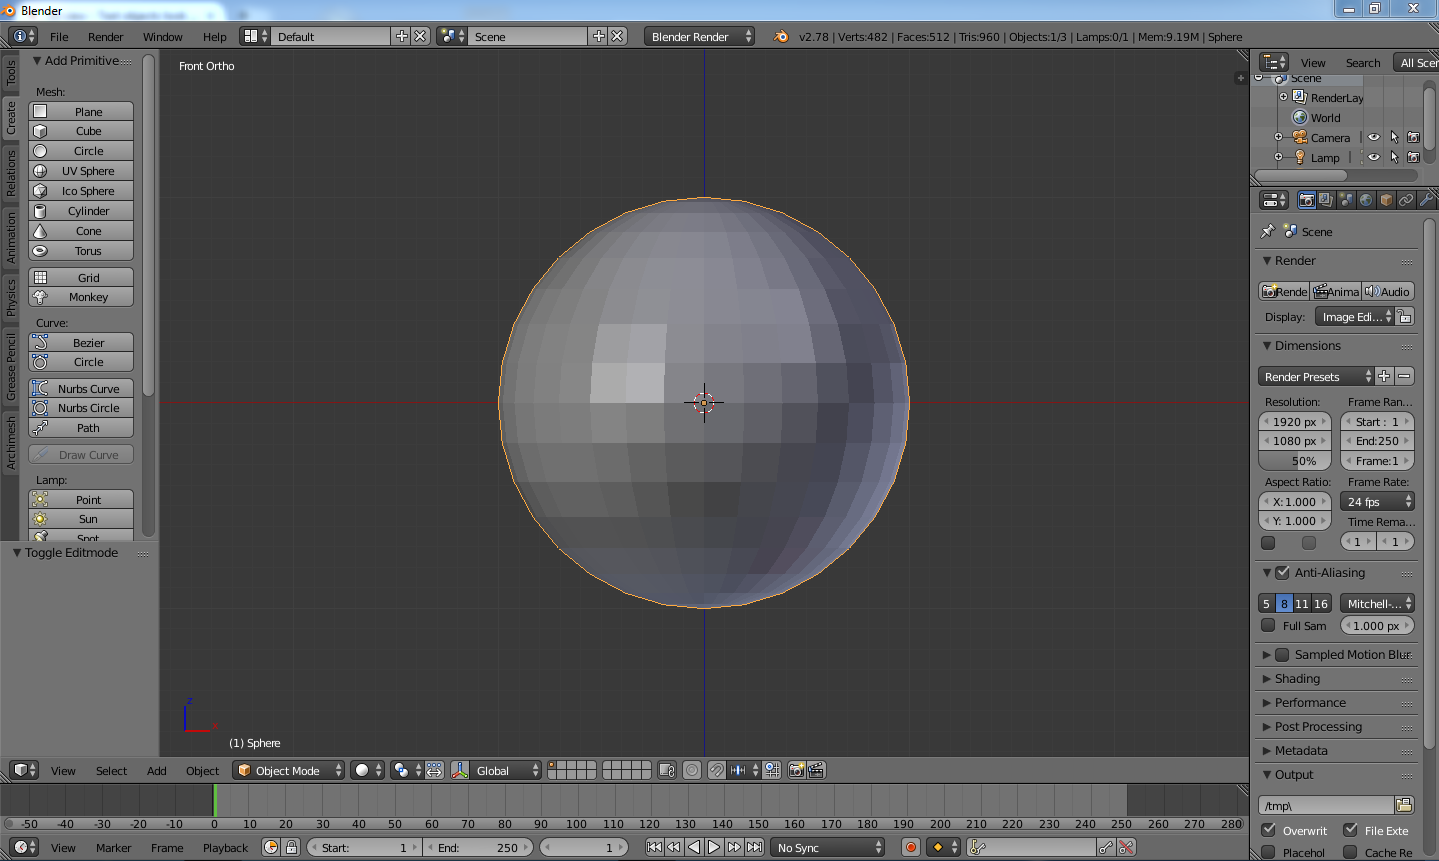
Task: Enable the Placeholders checkbox
Action: [x=1268, y=852]
